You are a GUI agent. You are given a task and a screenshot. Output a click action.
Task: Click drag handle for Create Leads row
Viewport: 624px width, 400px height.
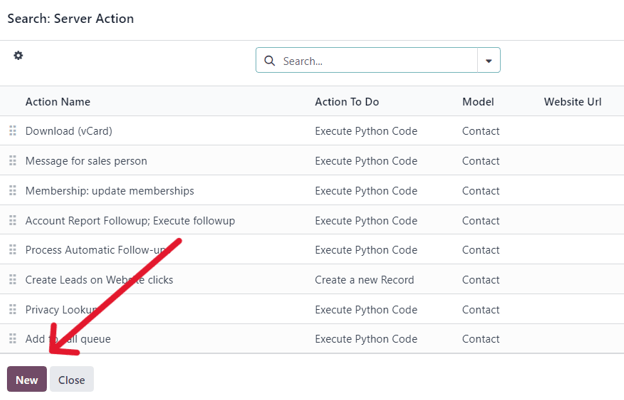coord(13,280)
